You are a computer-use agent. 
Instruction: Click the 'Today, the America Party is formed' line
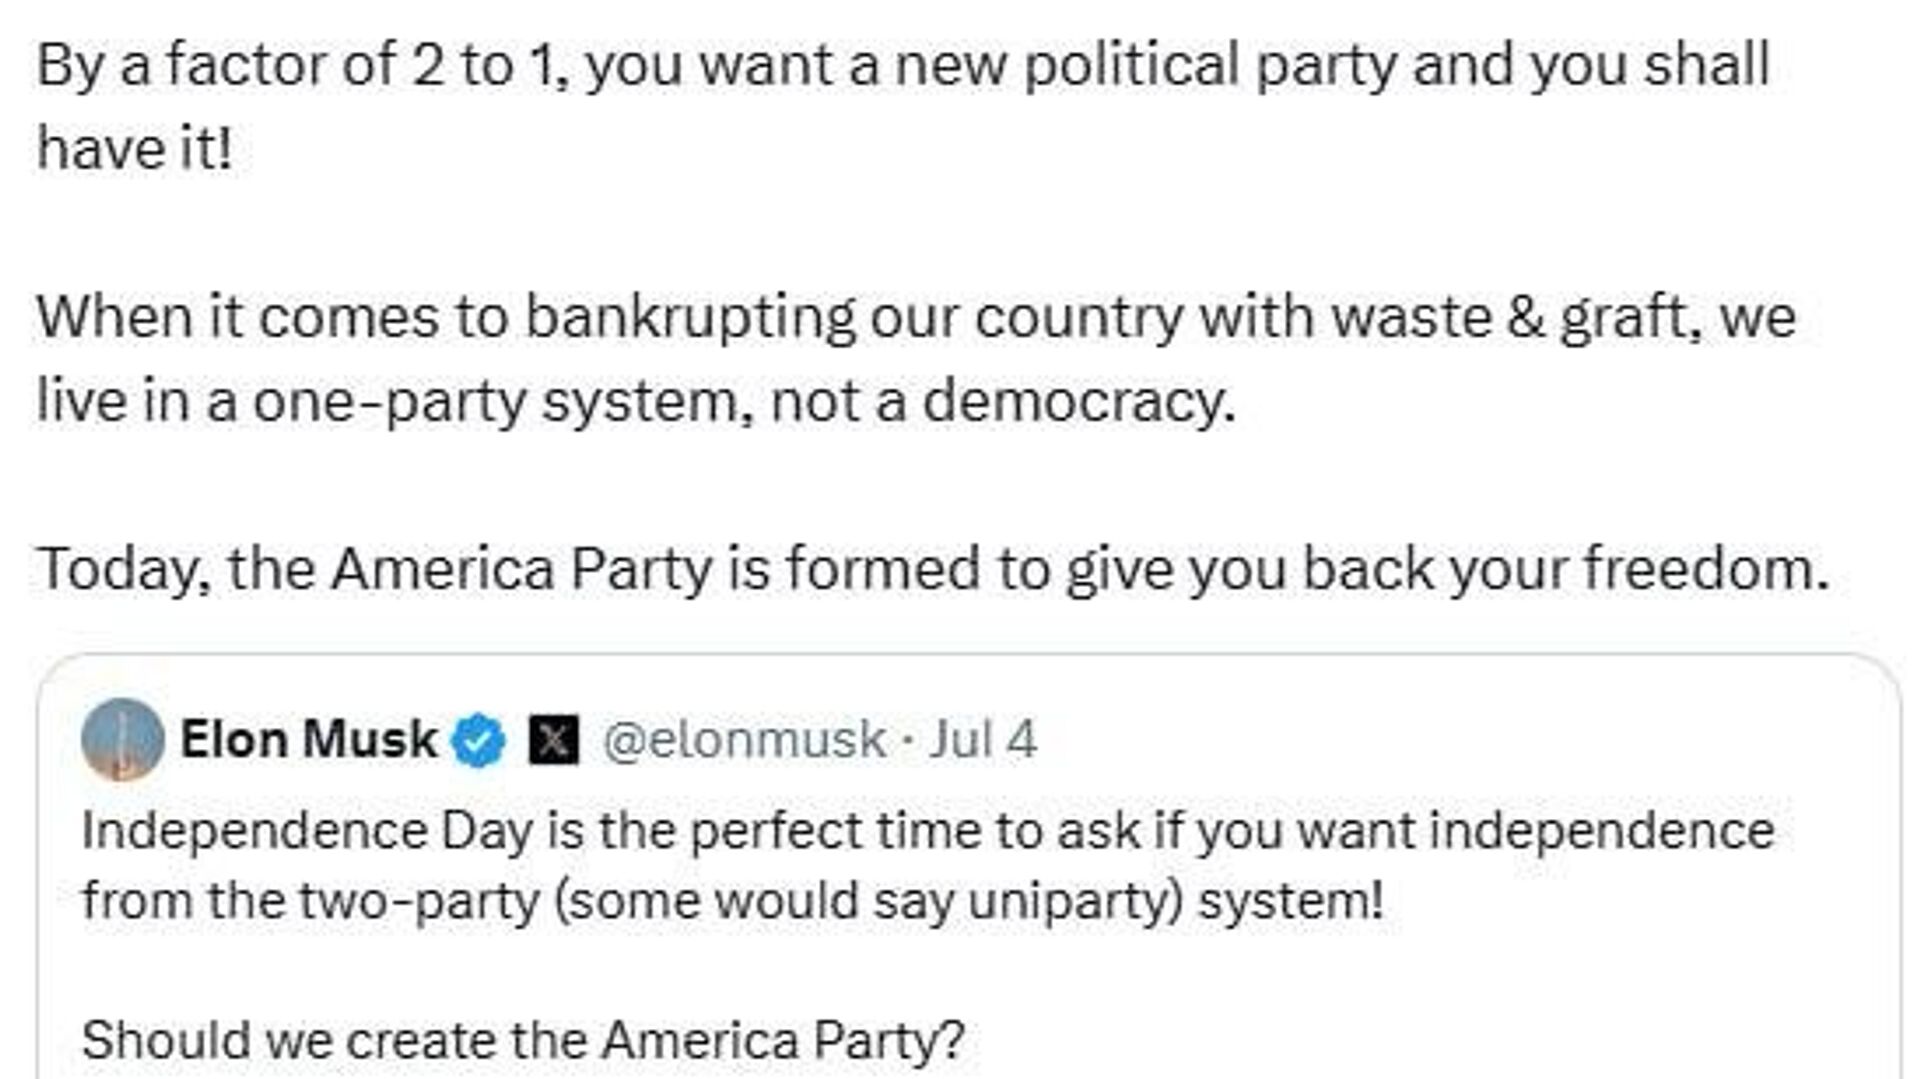933,569
